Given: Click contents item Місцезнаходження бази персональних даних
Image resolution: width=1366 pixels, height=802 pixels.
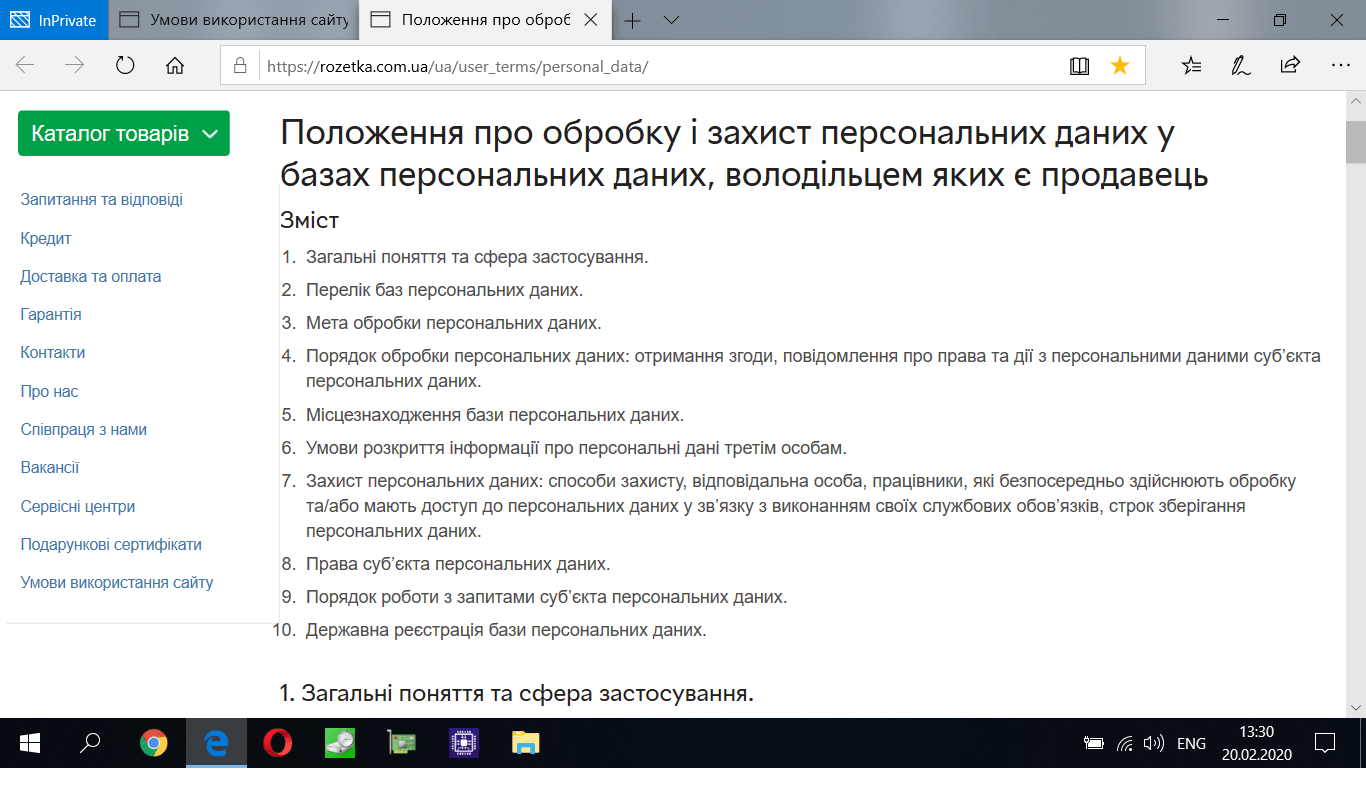Looking at the screenshot, I should 495,414.
